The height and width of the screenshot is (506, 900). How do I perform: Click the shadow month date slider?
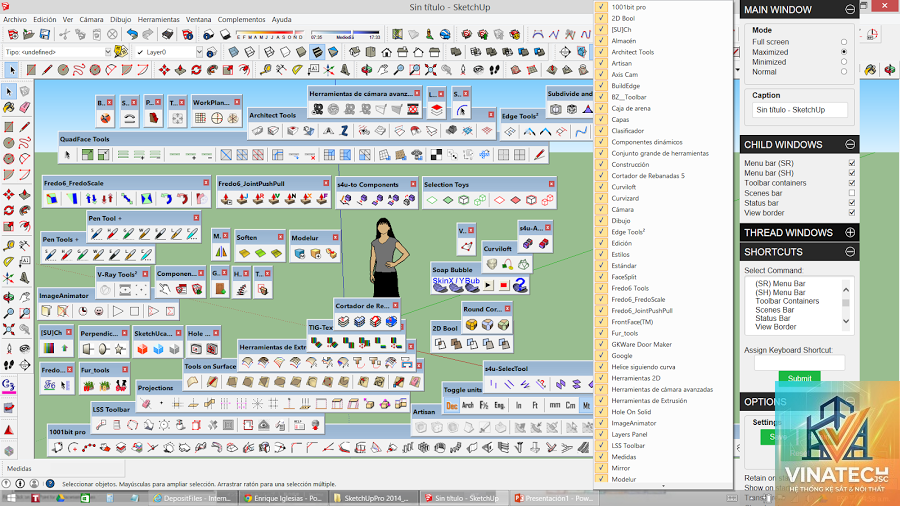(x=270, y=35)
